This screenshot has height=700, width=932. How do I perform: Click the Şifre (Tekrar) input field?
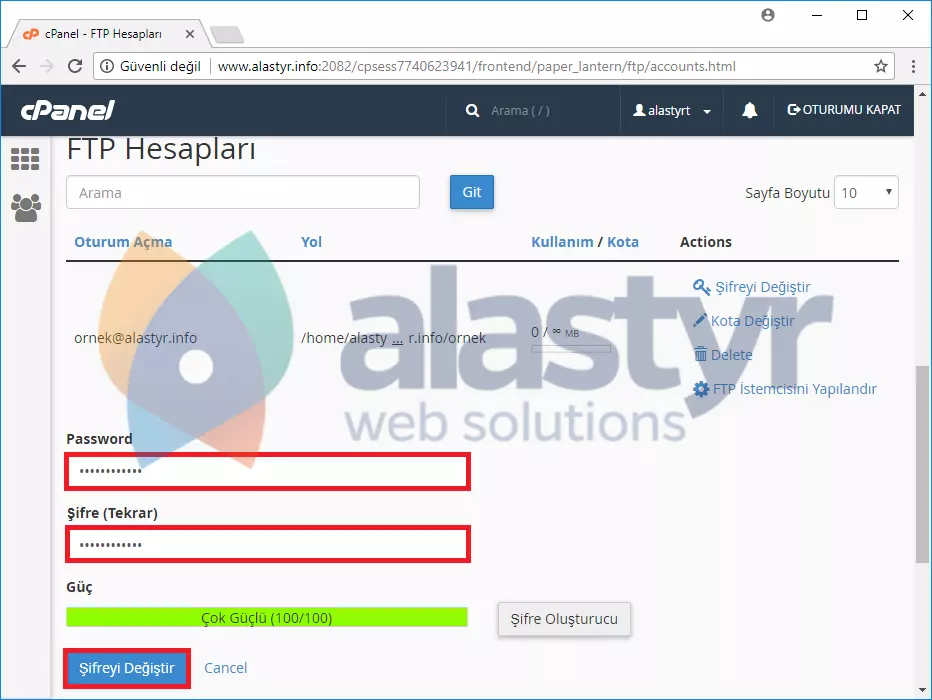268,545
